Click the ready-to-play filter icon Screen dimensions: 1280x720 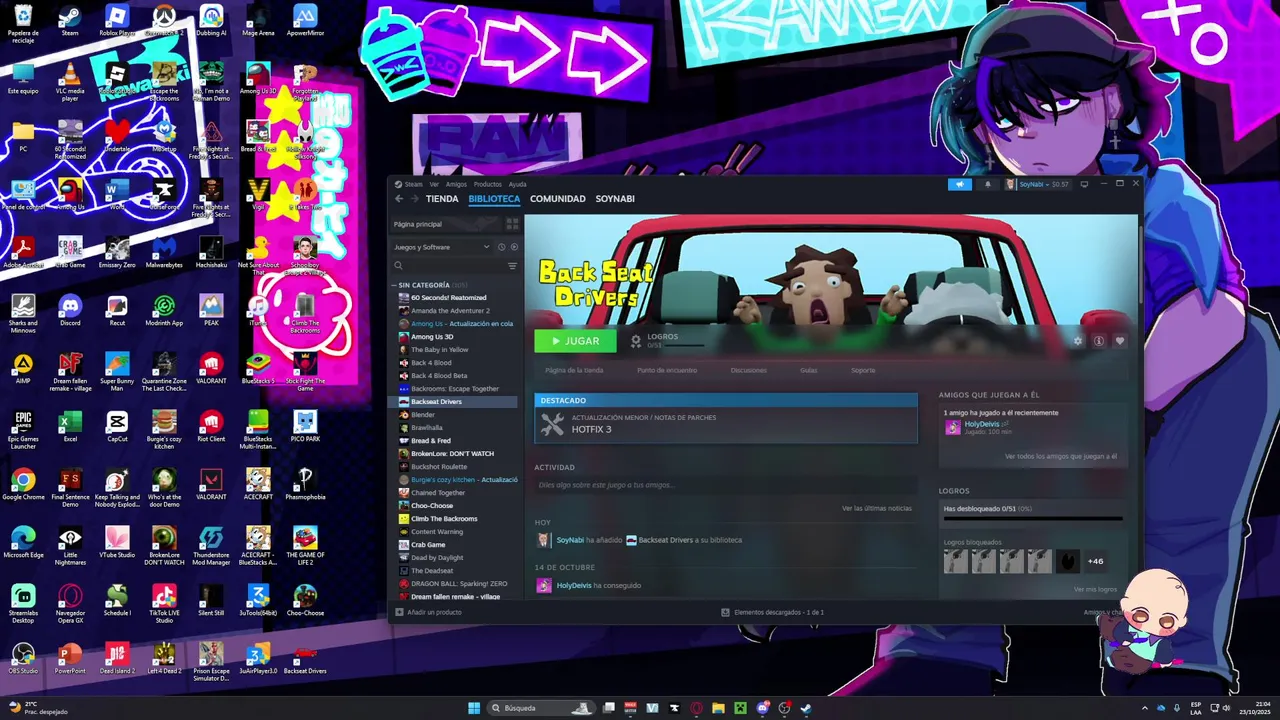(x=514, y=247)
